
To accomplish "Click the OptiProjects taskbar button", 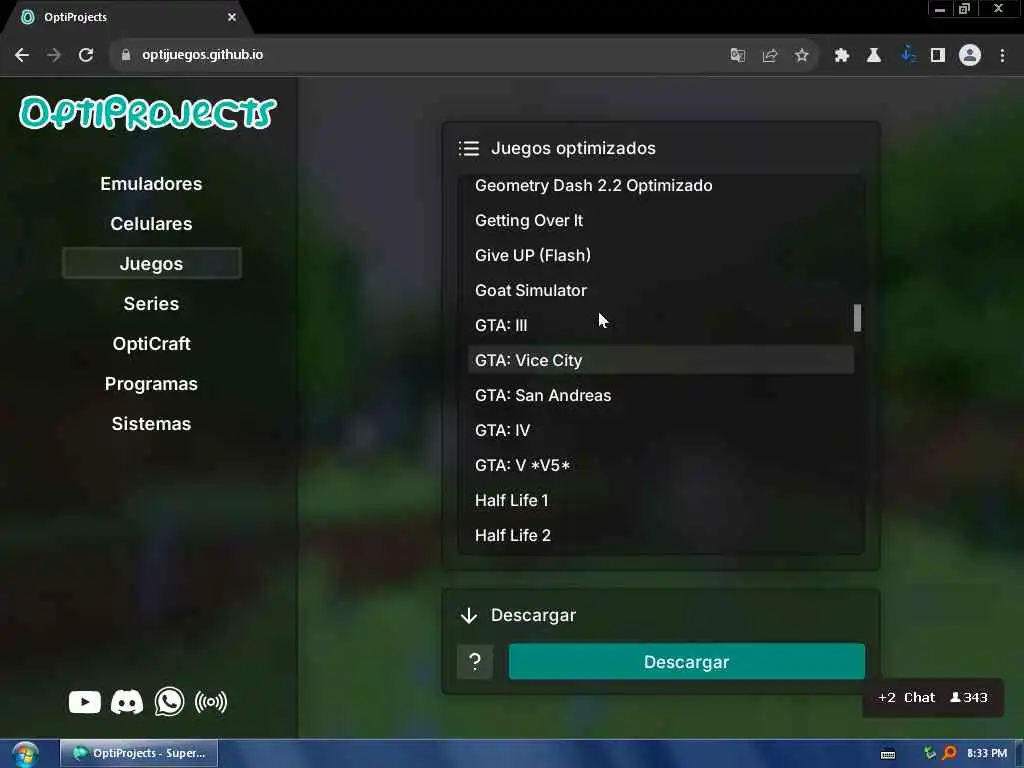I will tap(139, 754).
